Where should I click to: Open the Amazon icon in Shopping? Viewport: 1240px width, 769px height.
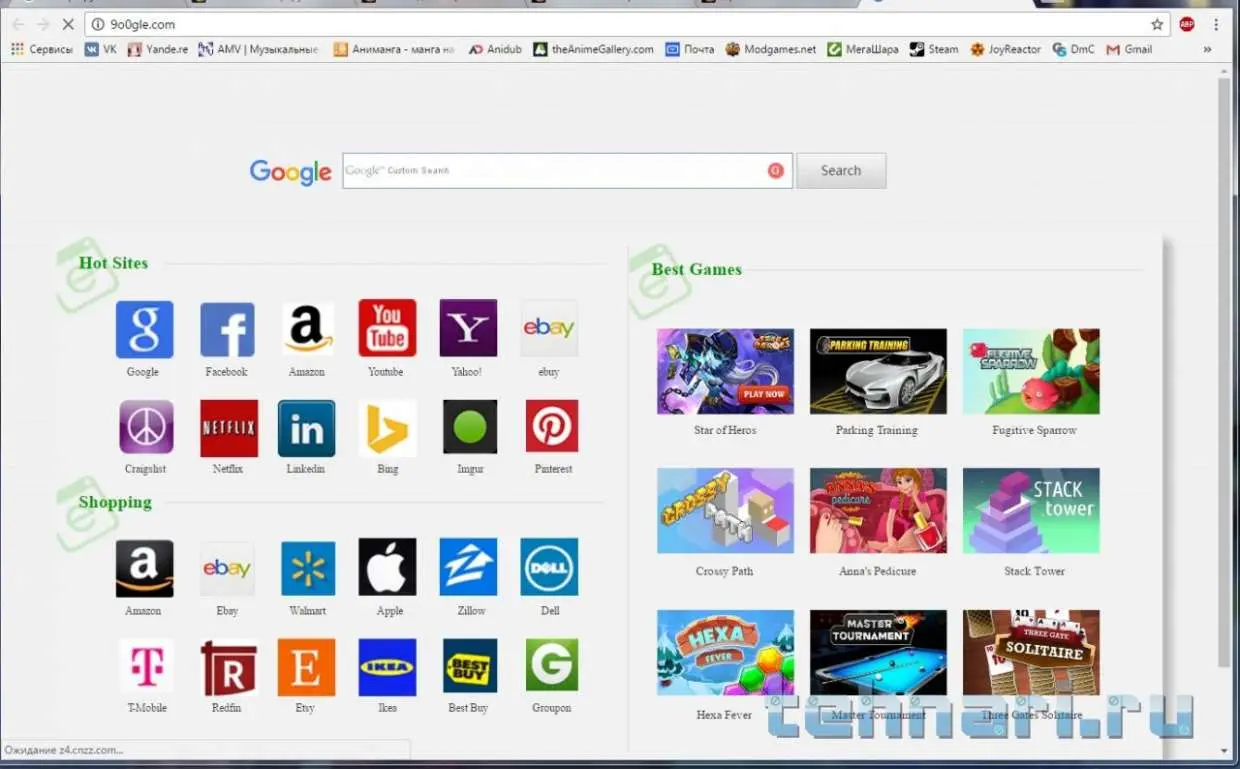tap(144, 568)
